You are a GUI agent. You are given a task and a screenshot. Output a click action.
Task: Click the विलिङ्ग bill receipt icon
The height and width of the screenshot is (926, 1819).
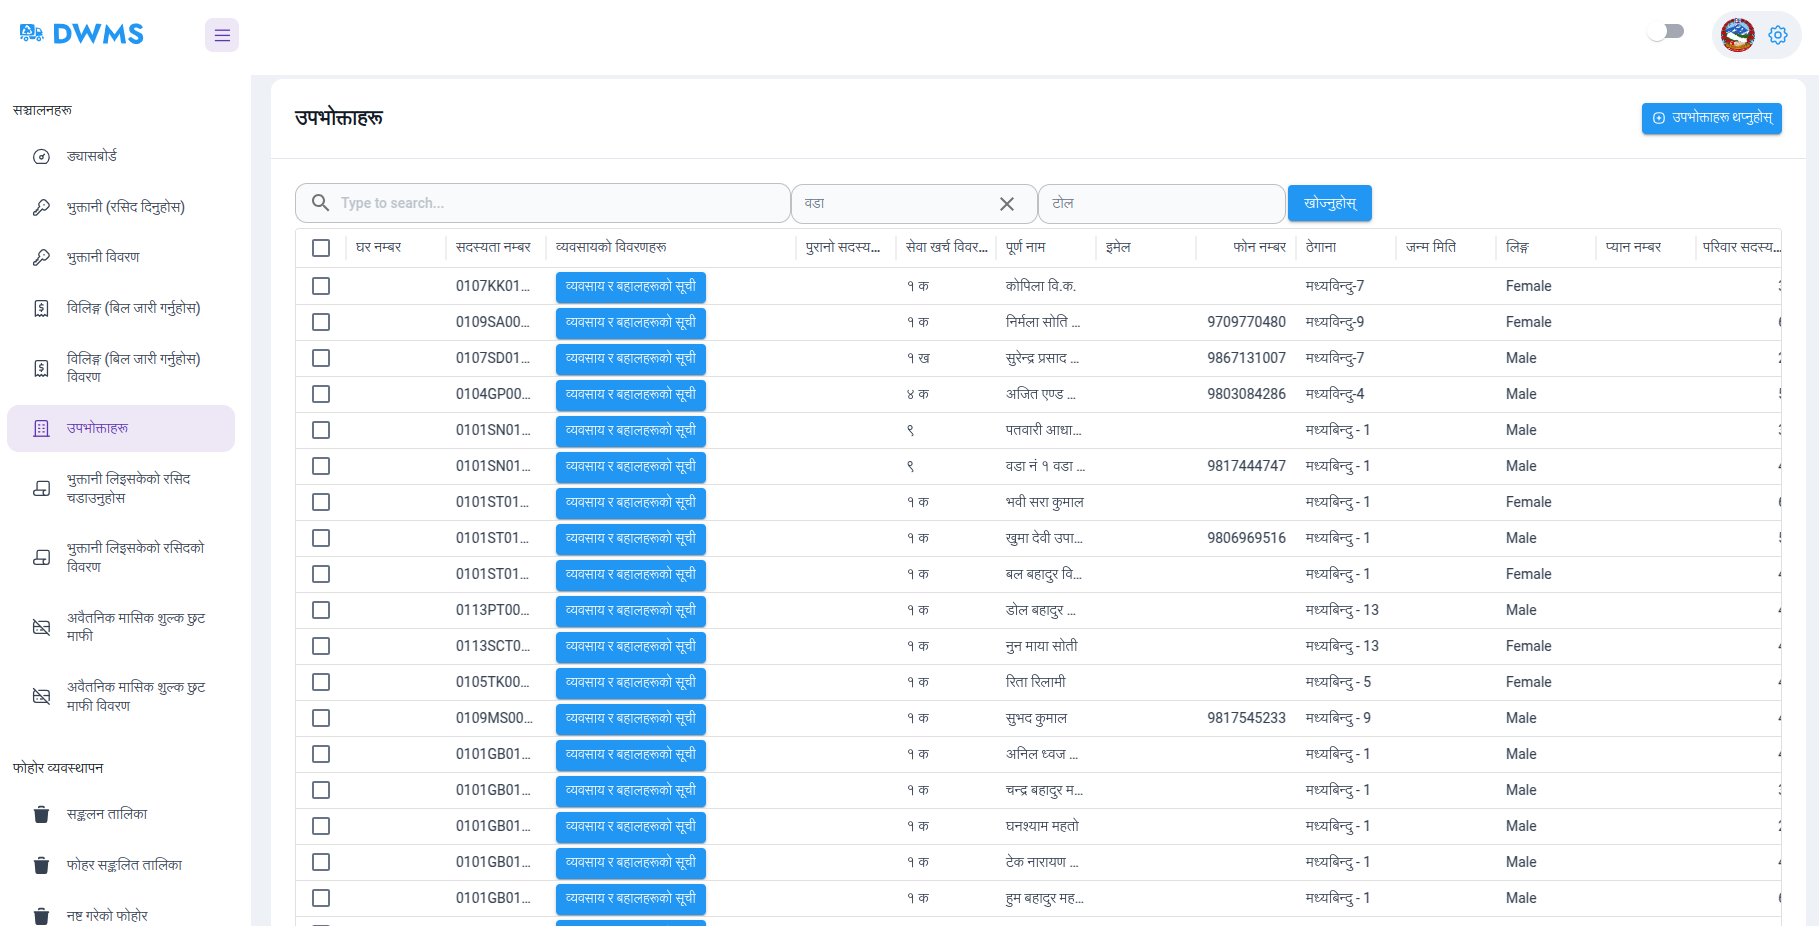tap(40, 308)
